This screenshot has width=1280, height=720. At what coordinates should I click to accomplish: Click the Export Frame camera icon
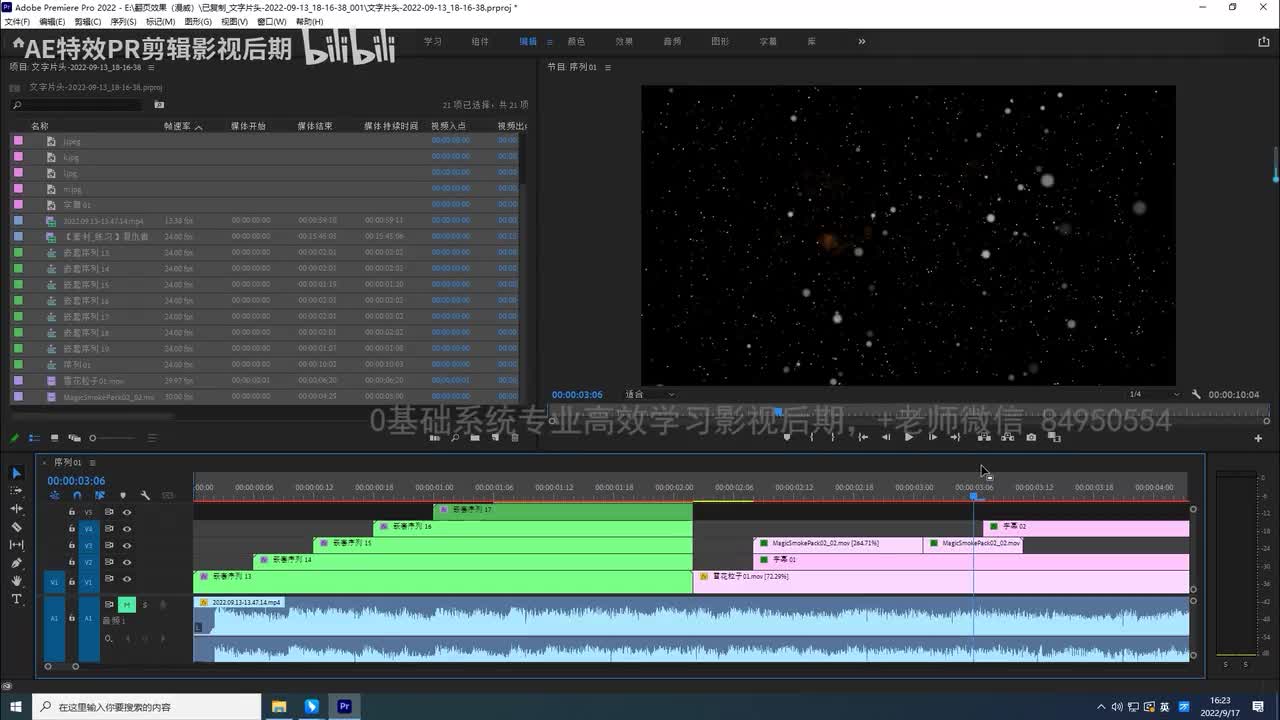(x=1031, y=437)
